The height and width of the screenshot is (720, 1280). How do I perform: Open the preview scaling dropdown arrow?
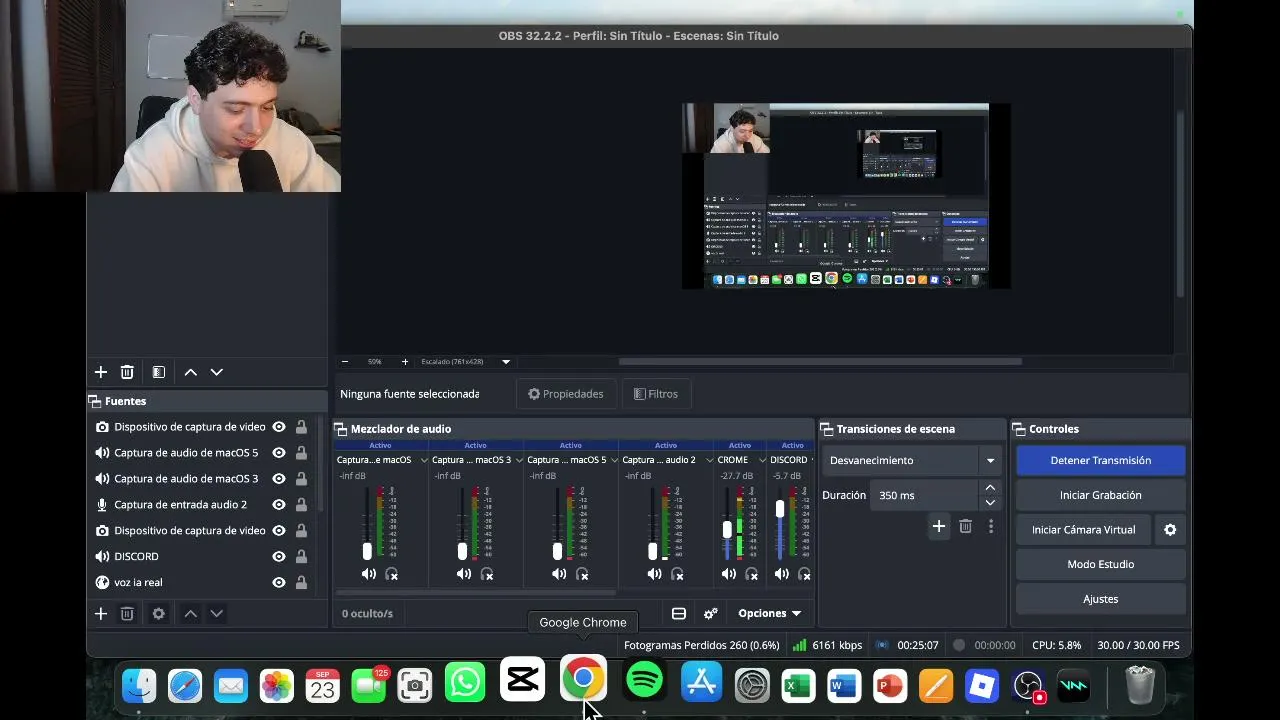506,362
